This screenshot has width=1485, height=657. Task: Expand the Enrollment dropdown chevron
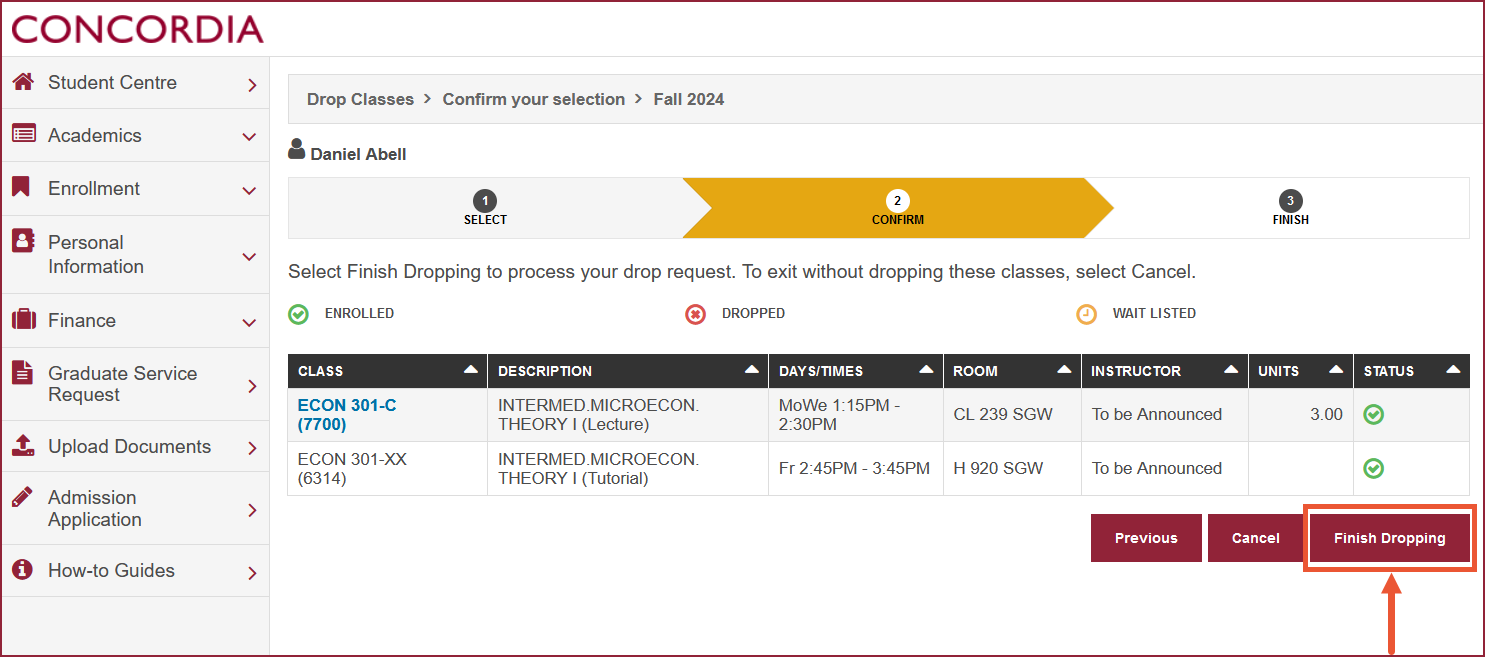[250, 190]
